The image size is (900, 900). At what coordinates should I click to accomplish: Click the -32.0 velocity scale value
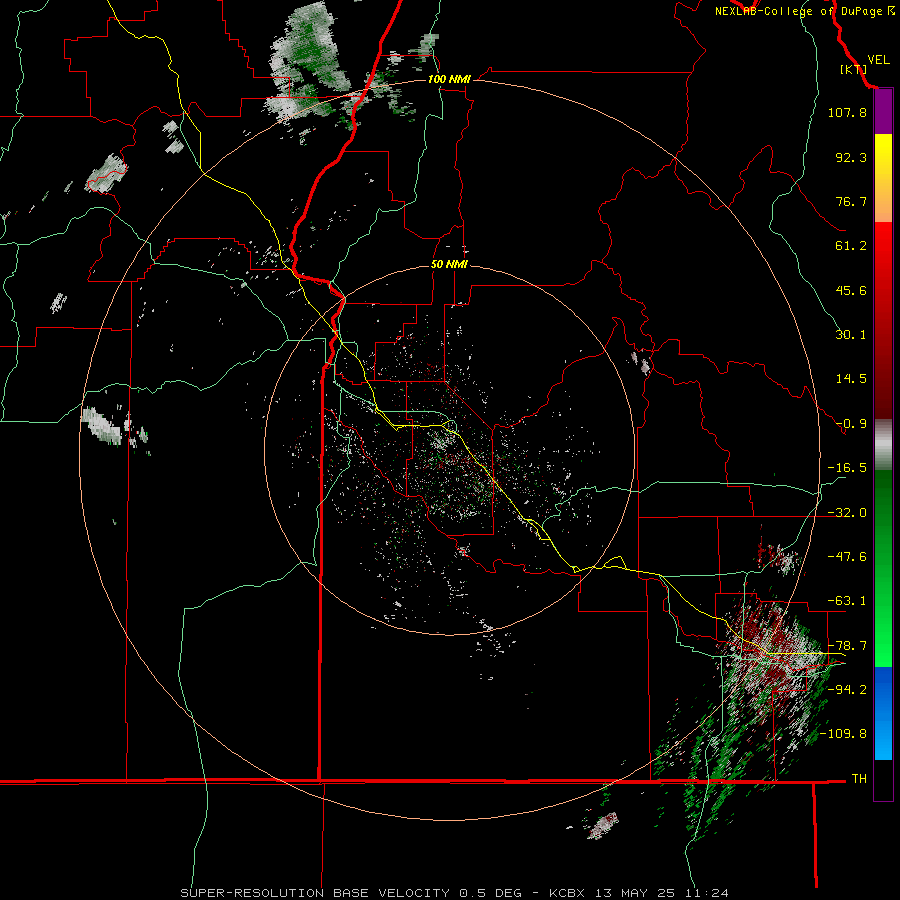pyautogui.click(x=847, y=513)
